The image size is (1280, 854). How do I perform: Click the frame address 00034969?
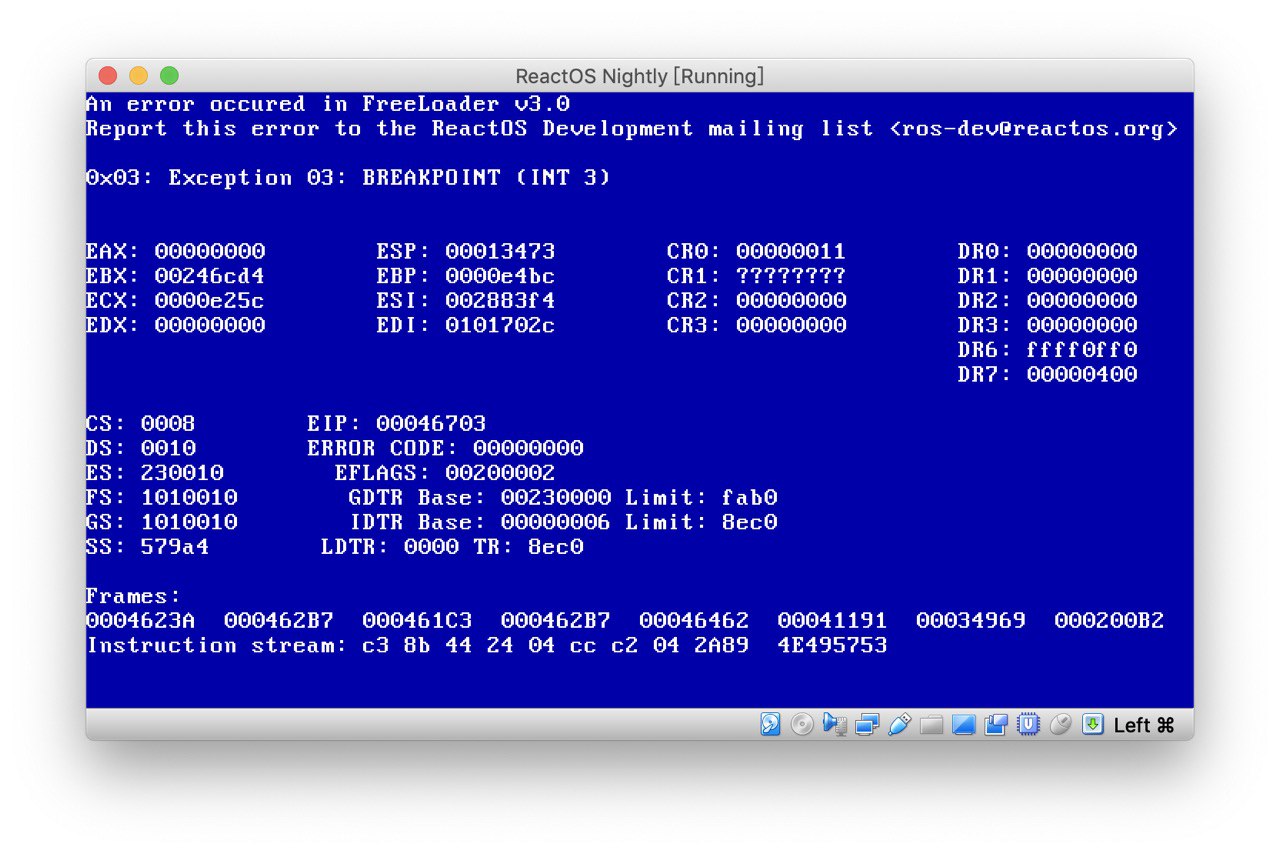(971, 620)
